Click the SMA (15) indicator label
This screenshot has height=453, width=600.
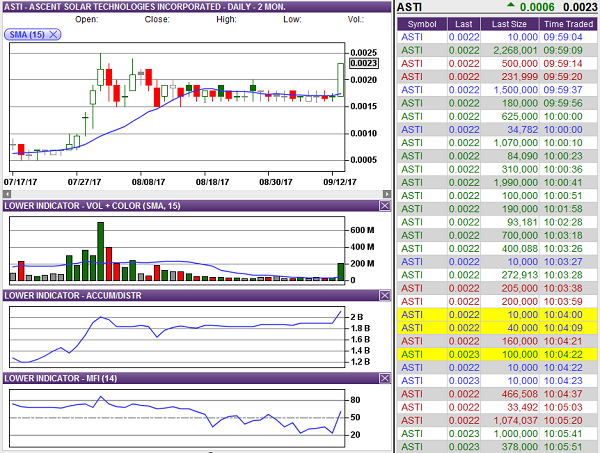[x=27, y=34]
